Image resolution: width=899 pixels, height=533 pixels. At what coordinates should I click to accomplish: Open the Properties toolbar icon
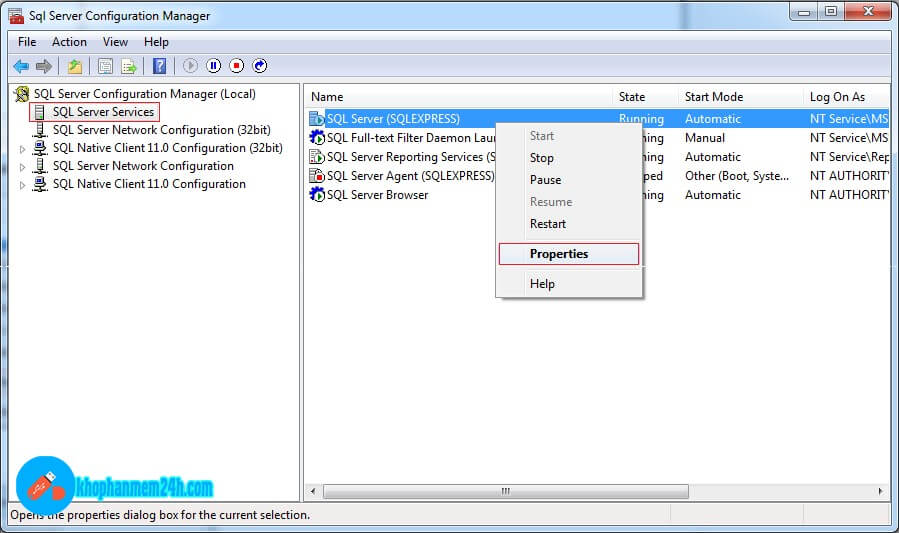(x=105, y=66)
